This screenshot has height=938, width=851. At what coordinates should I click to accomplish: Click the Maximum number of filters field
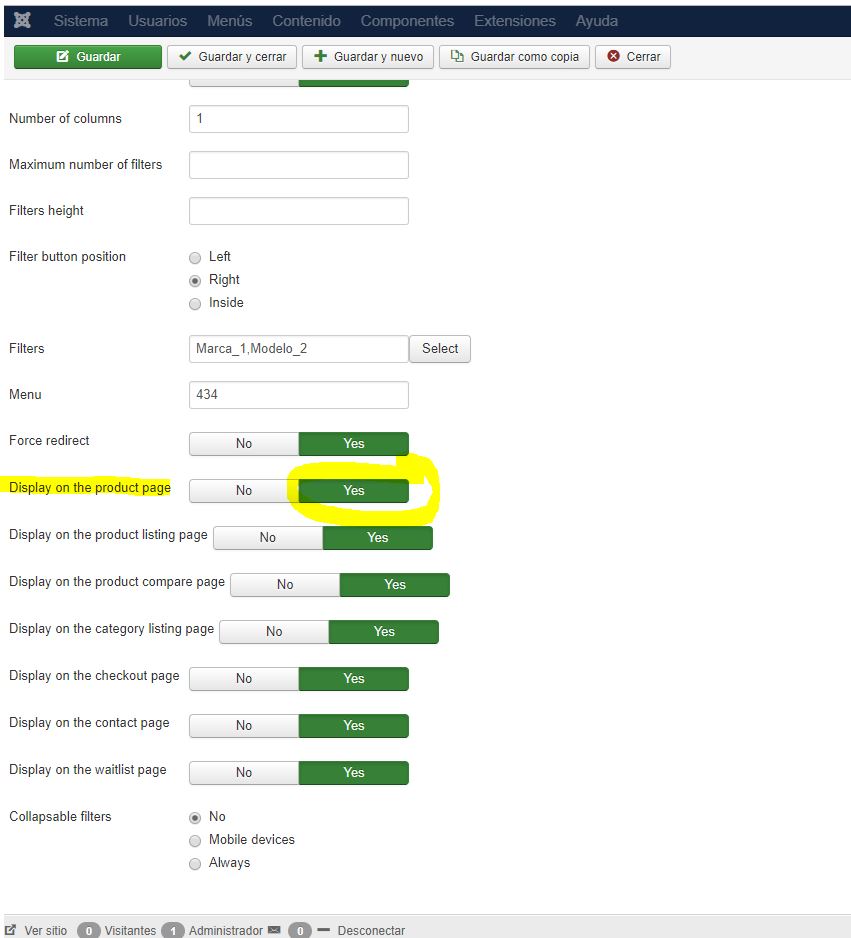click(299, 165)
